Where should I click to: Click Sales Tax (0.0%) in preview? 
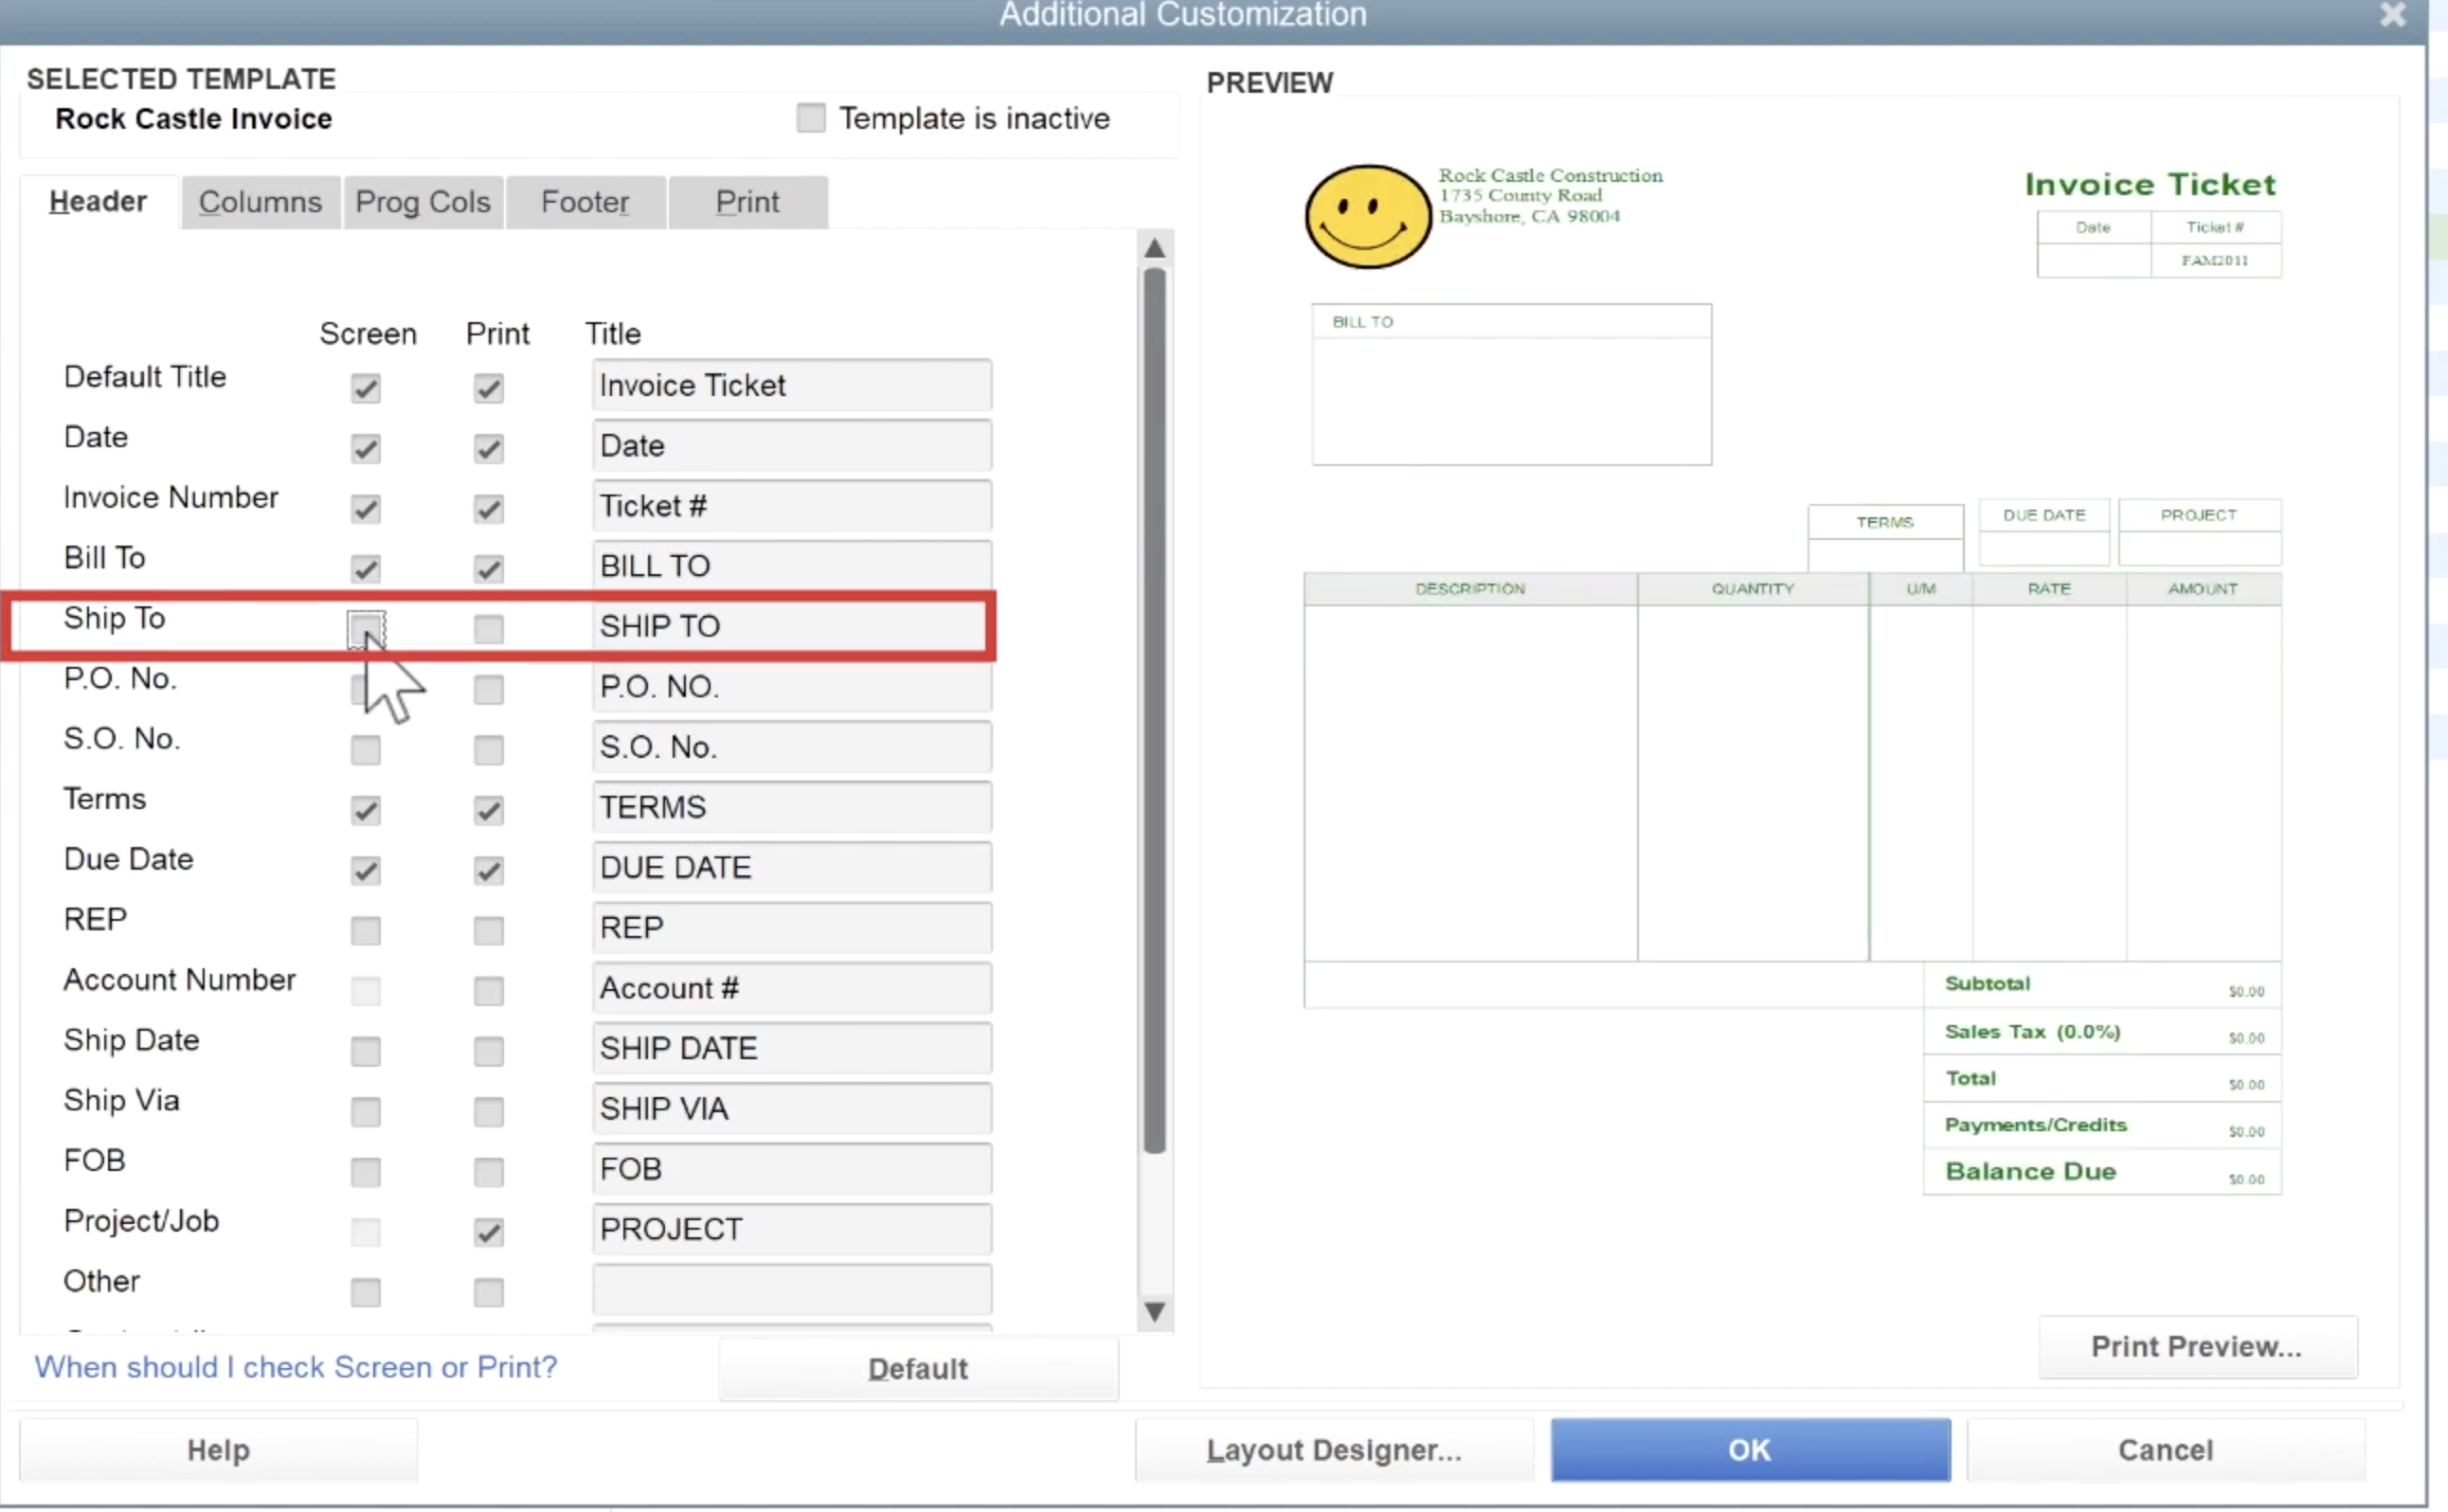coord(2032,1032)
